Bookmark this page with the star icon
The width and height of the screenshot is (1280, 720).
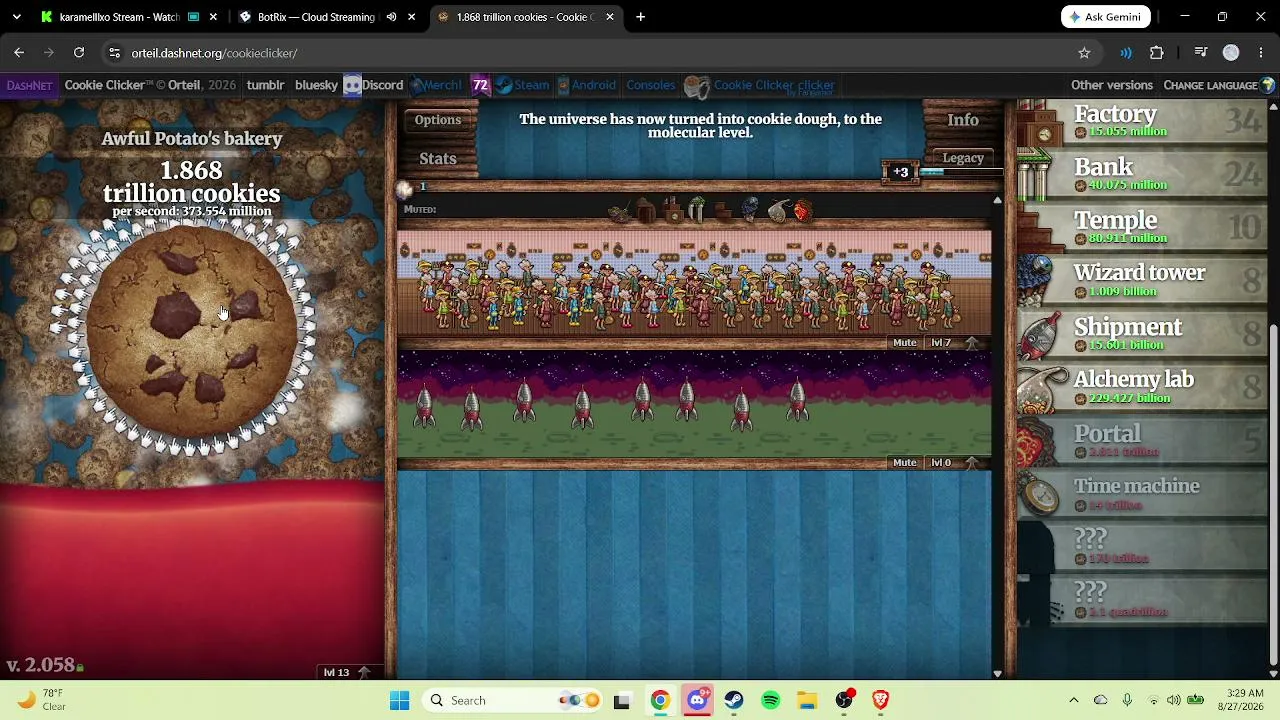[x=1084, y=53]
